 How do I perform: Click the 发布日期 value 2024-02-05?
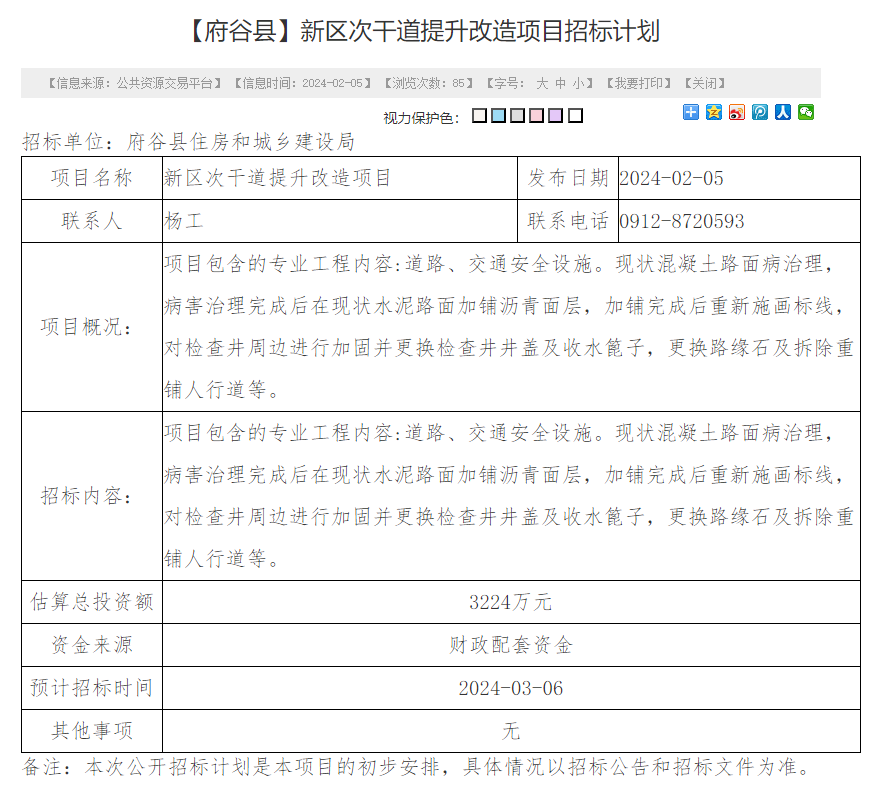[671, 179]
